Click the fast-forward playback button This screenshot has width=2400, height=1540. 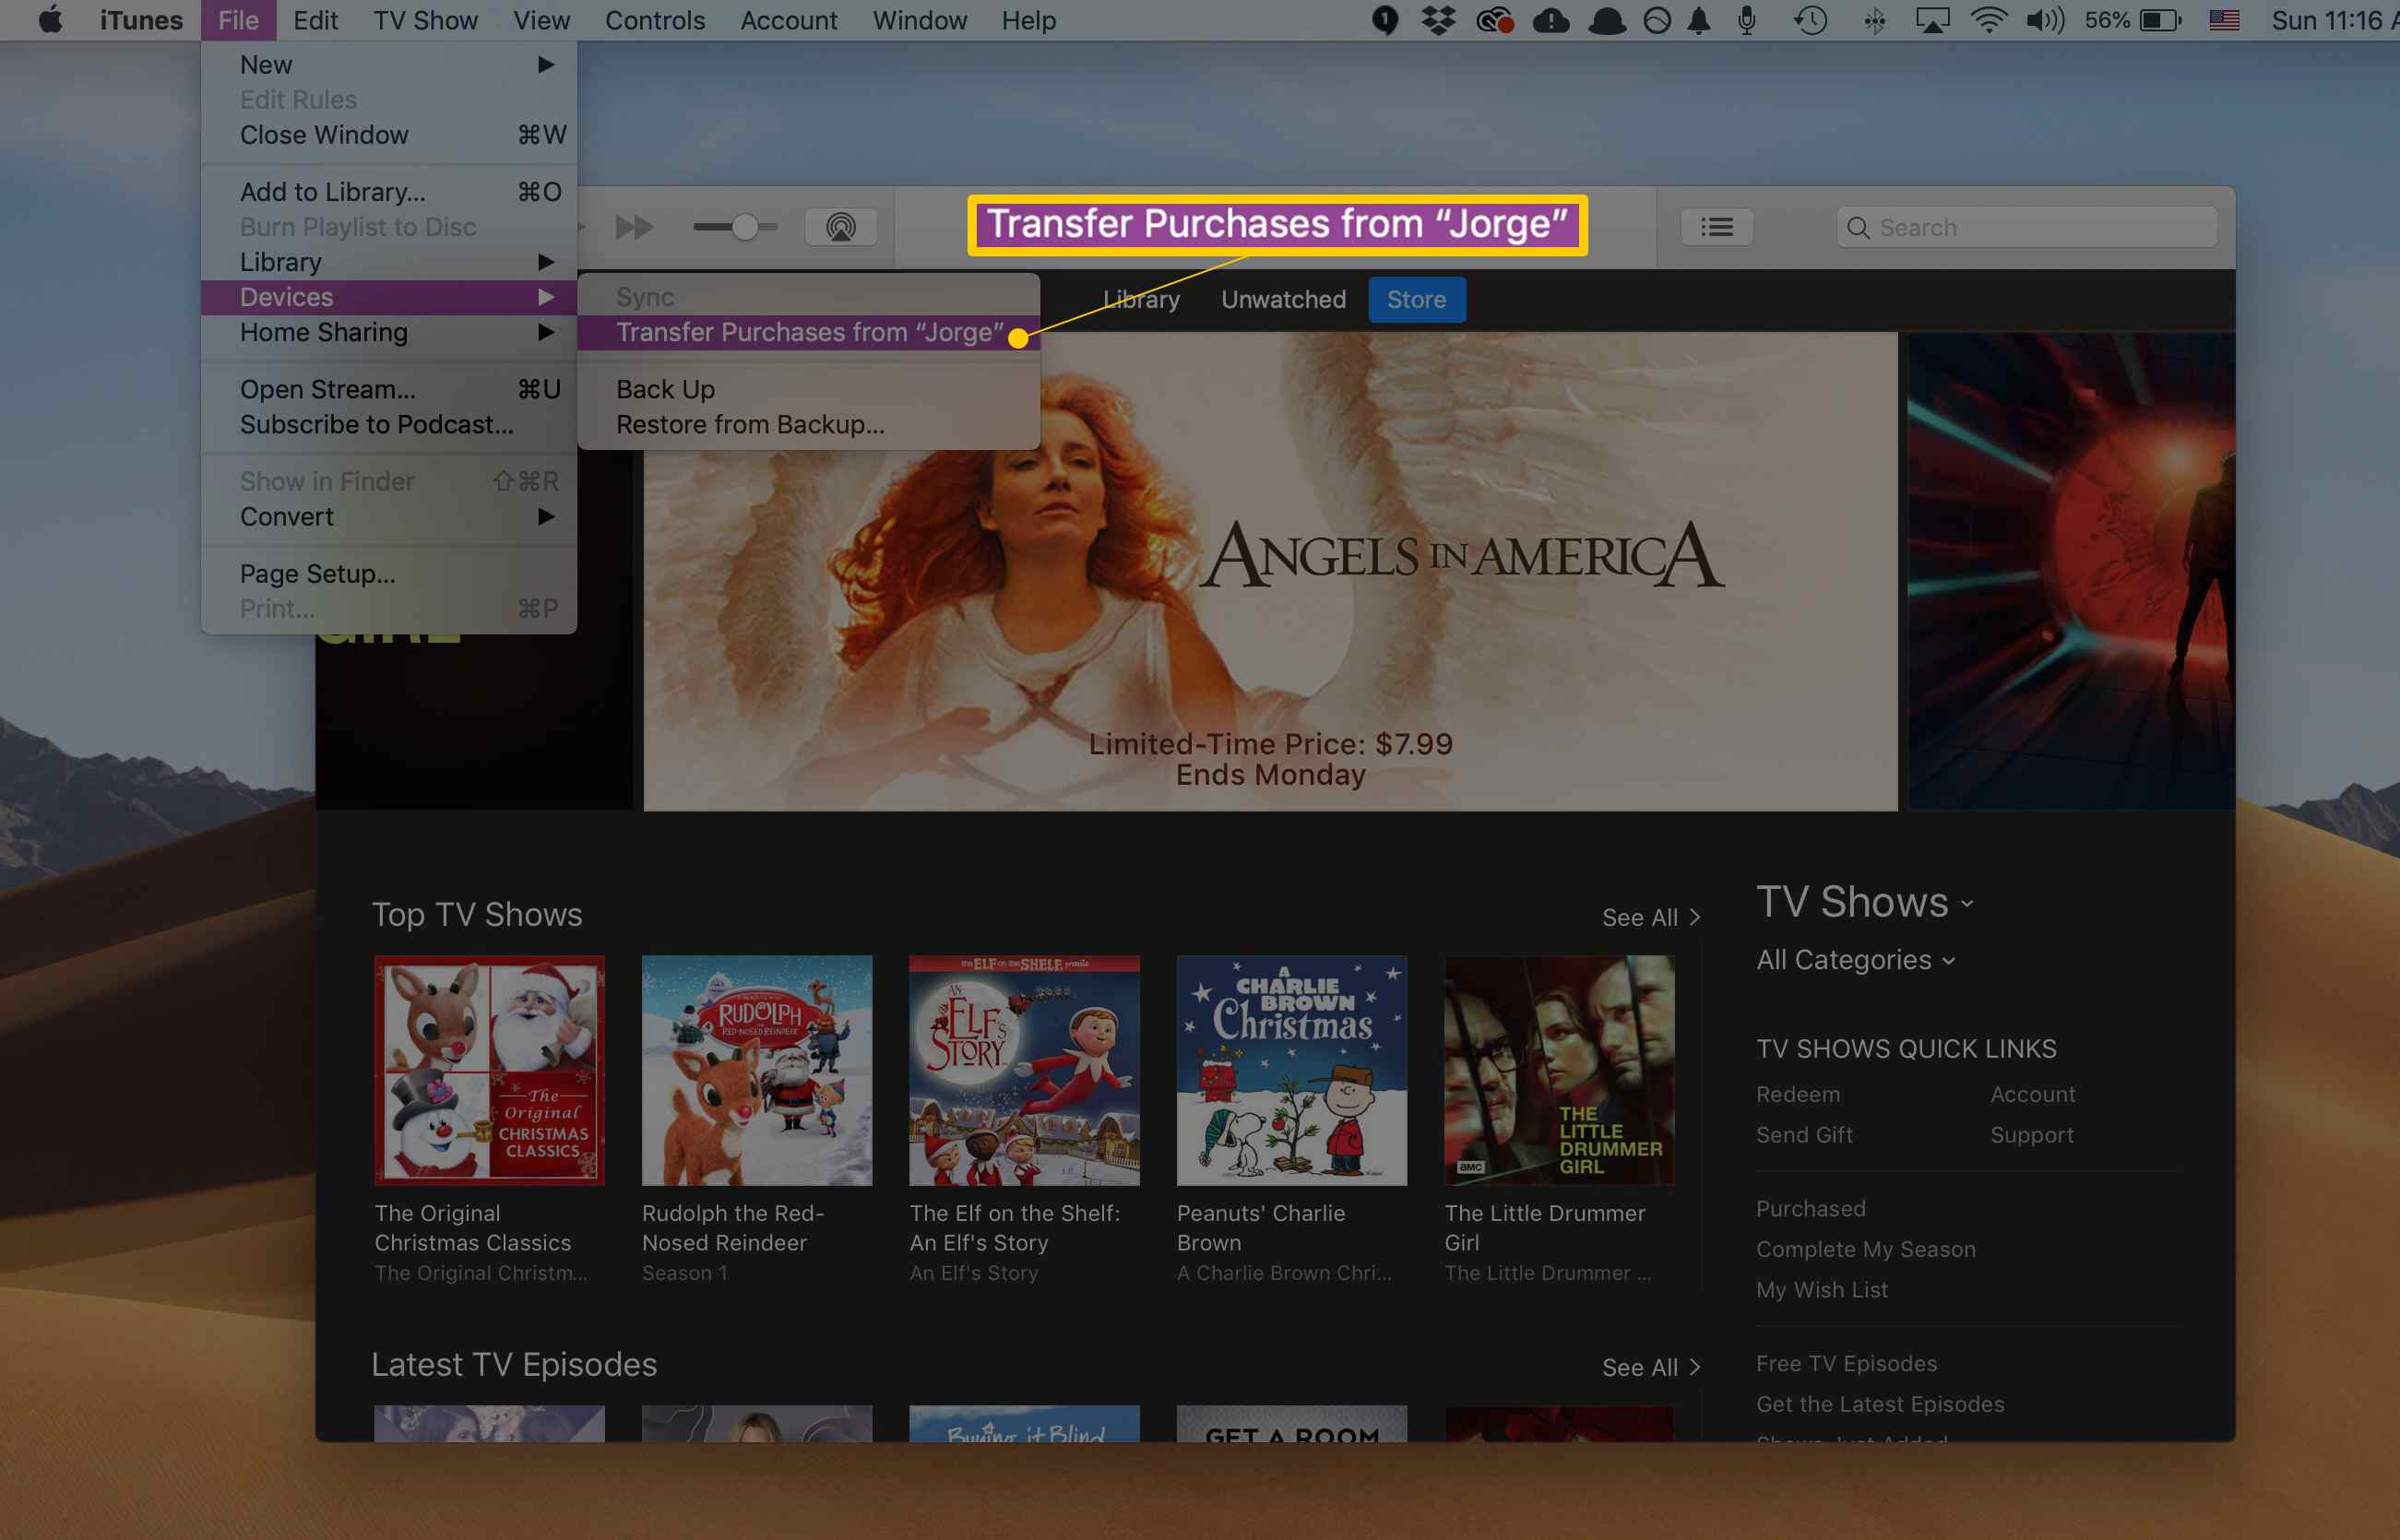634,227
